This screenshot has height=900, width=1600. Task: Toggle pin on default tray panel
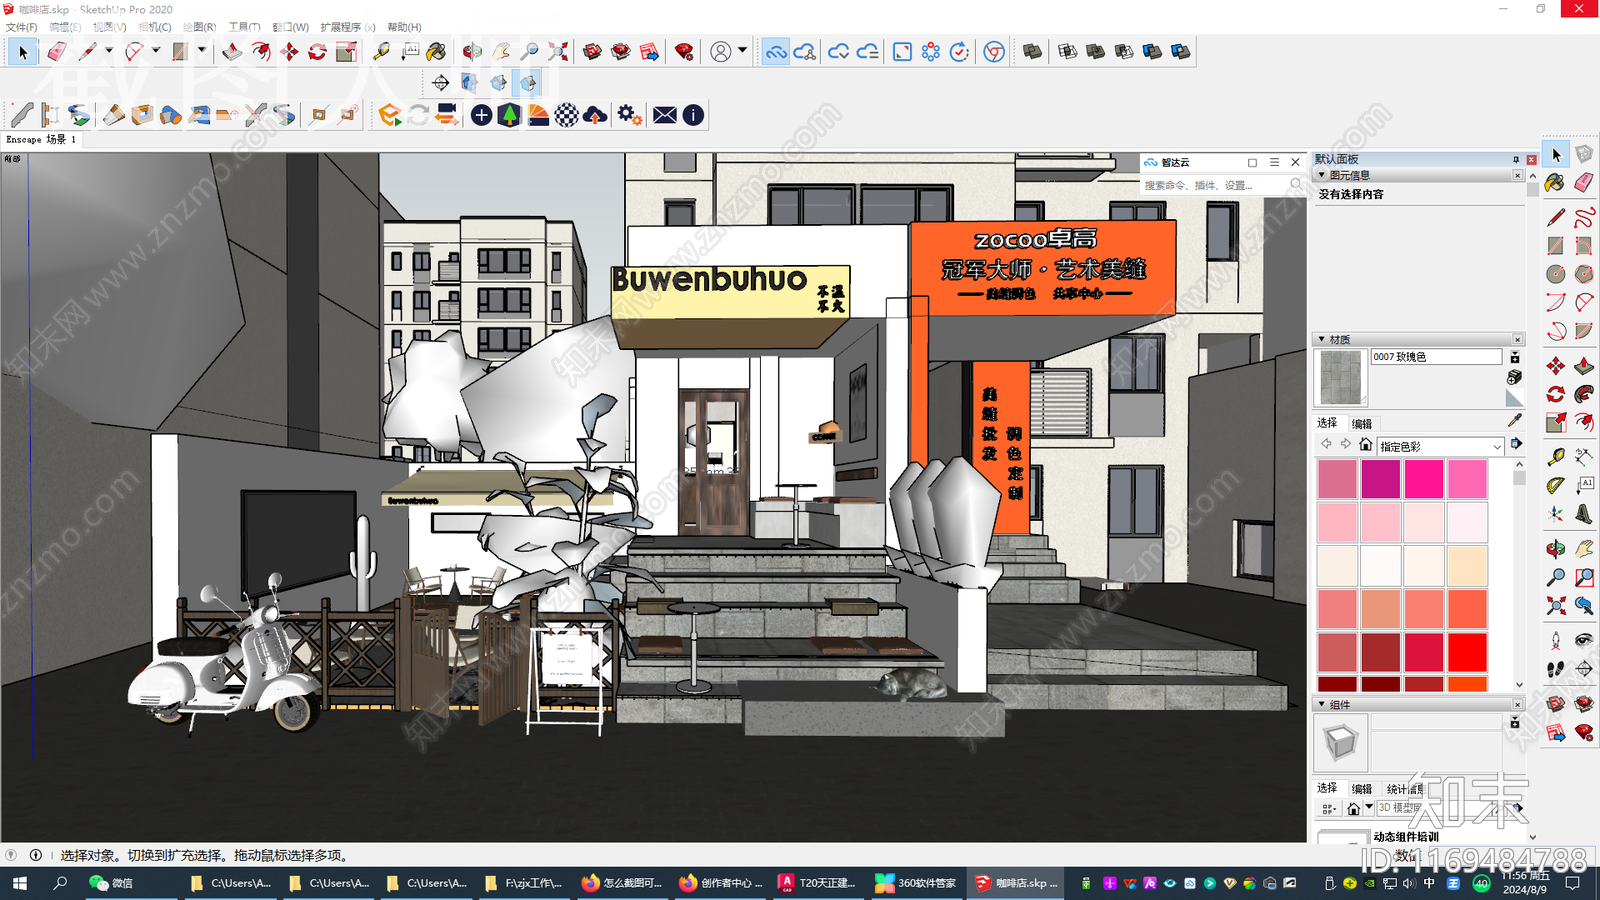tap(1516, 160)
